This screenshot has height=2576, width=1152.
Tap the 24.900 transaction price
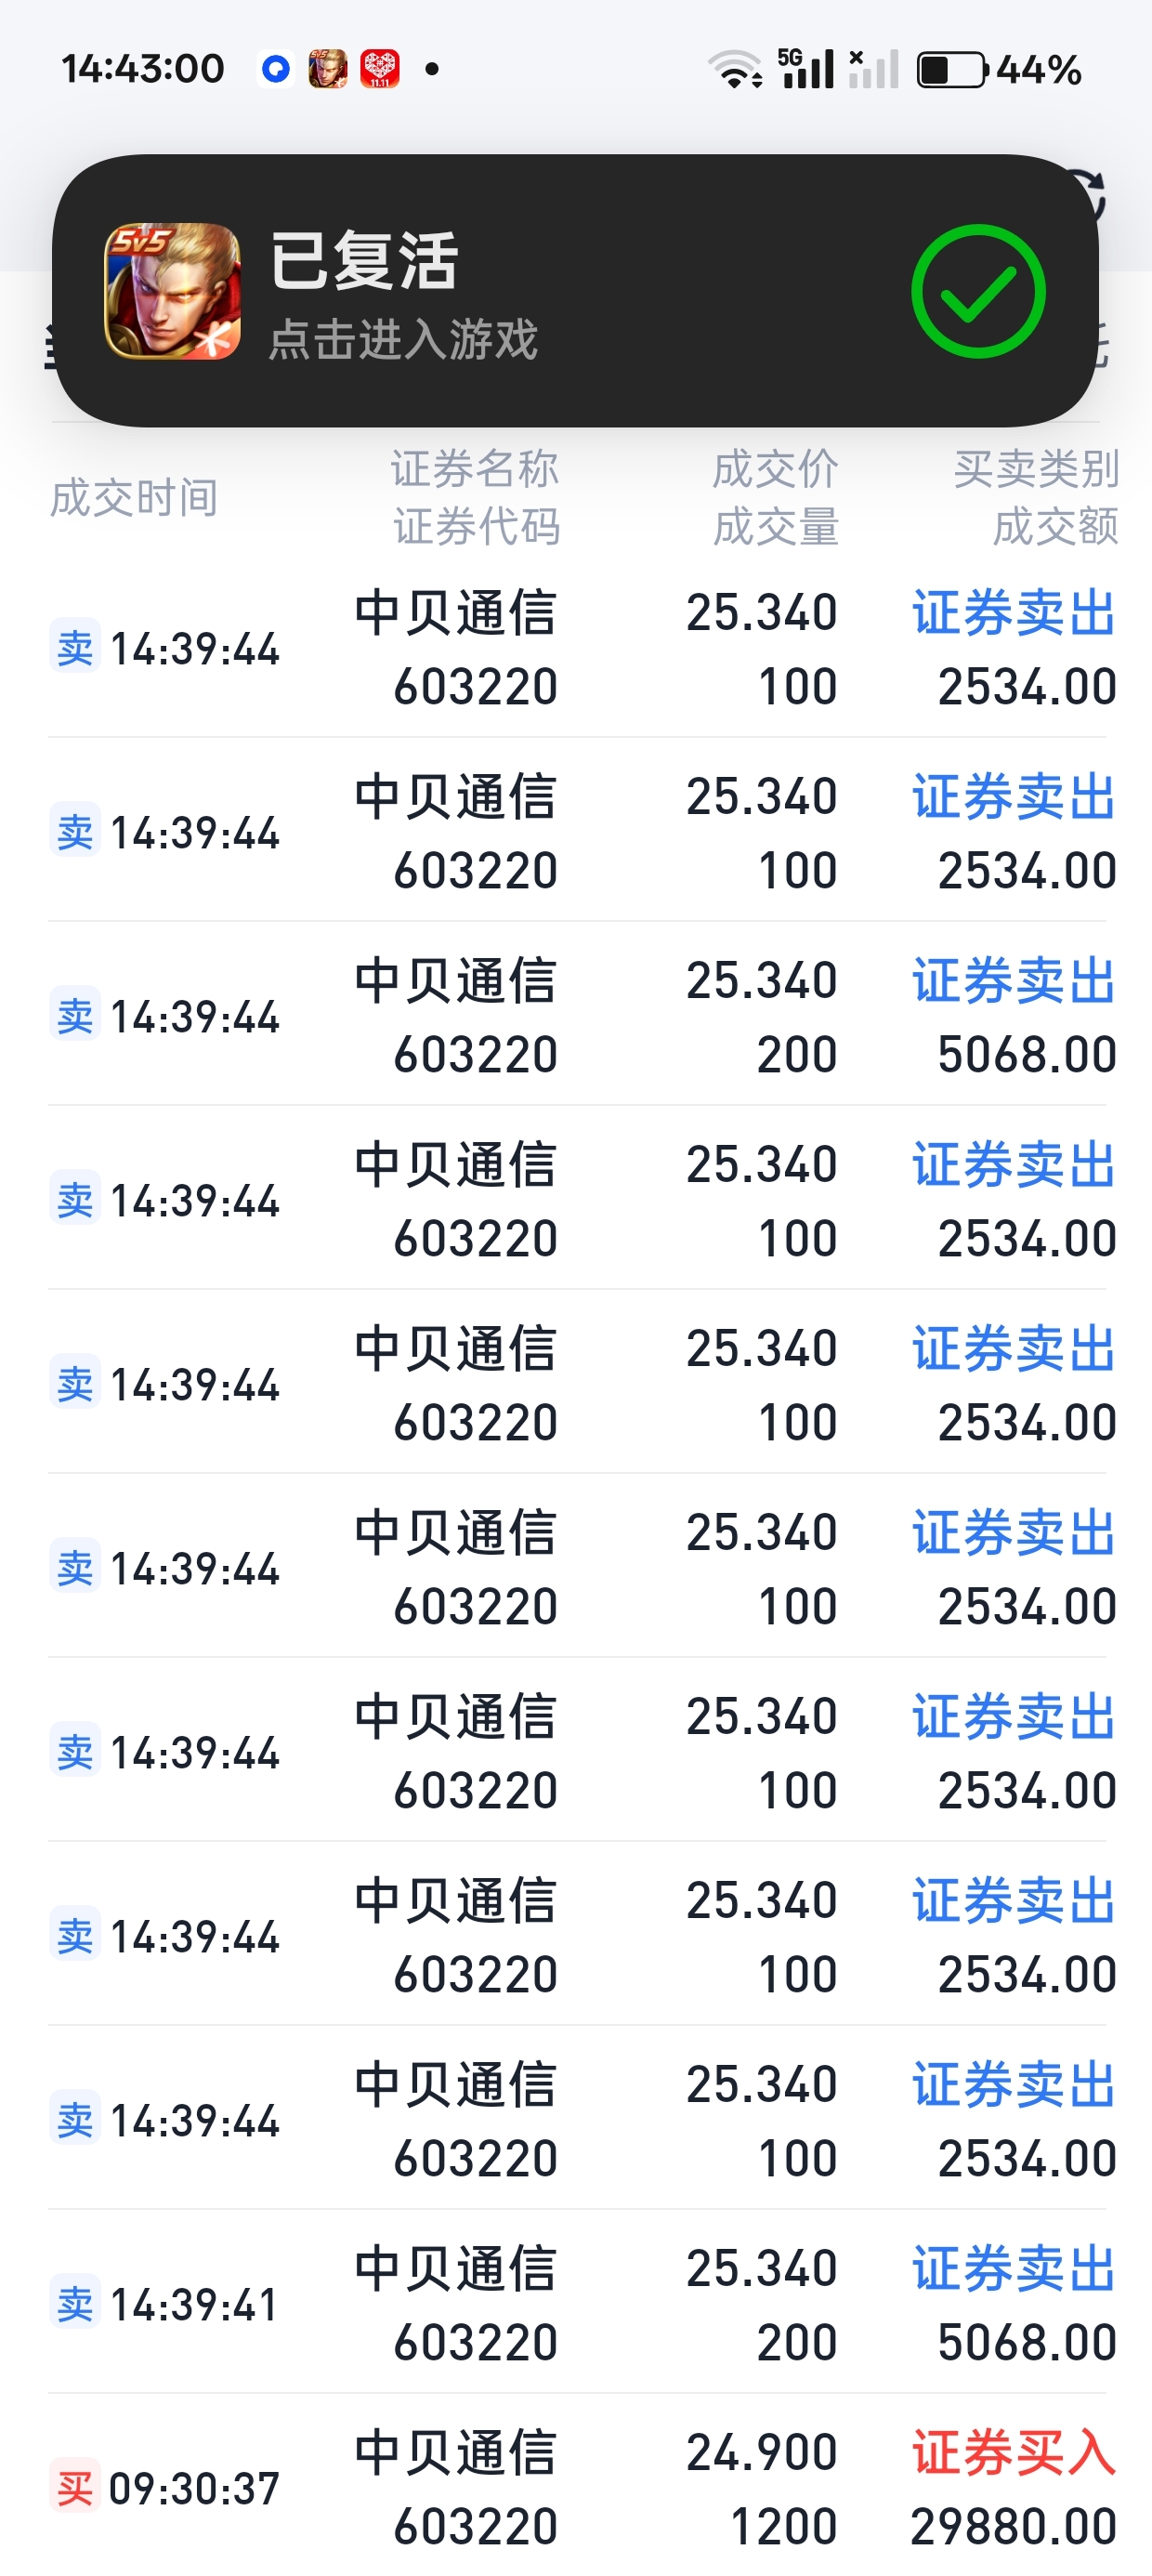[x=761, y=2452]
